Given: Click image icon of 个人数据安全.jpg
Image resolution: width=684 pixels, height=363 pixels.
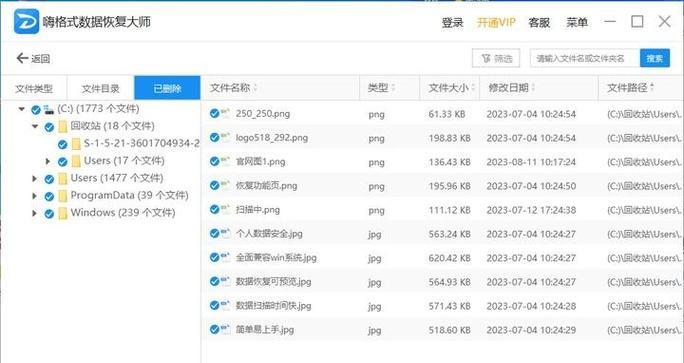Looking at the screenshot, I should point(226,233).
